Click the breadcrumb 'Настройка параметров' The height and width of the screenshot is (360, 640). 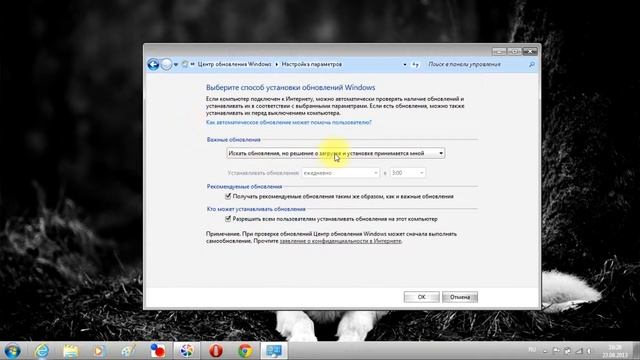pyautogui.click(x=312, y=64)
